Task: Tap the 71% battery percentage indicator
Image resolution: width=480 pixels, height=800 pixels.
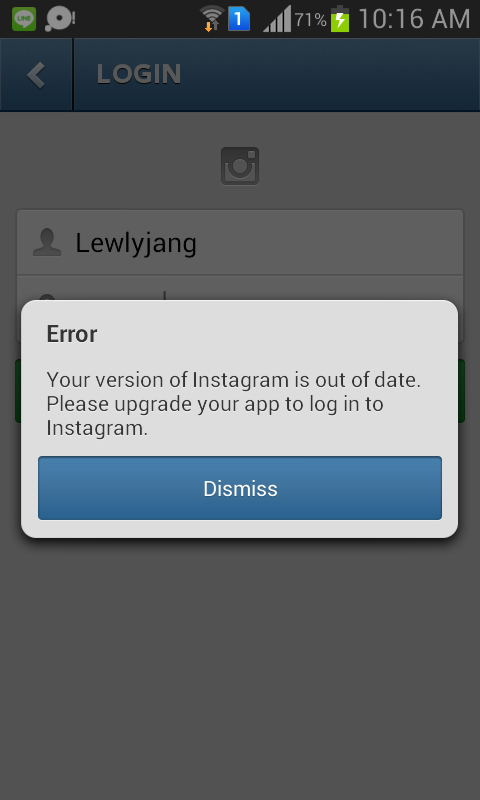Action: coord(311,20)
